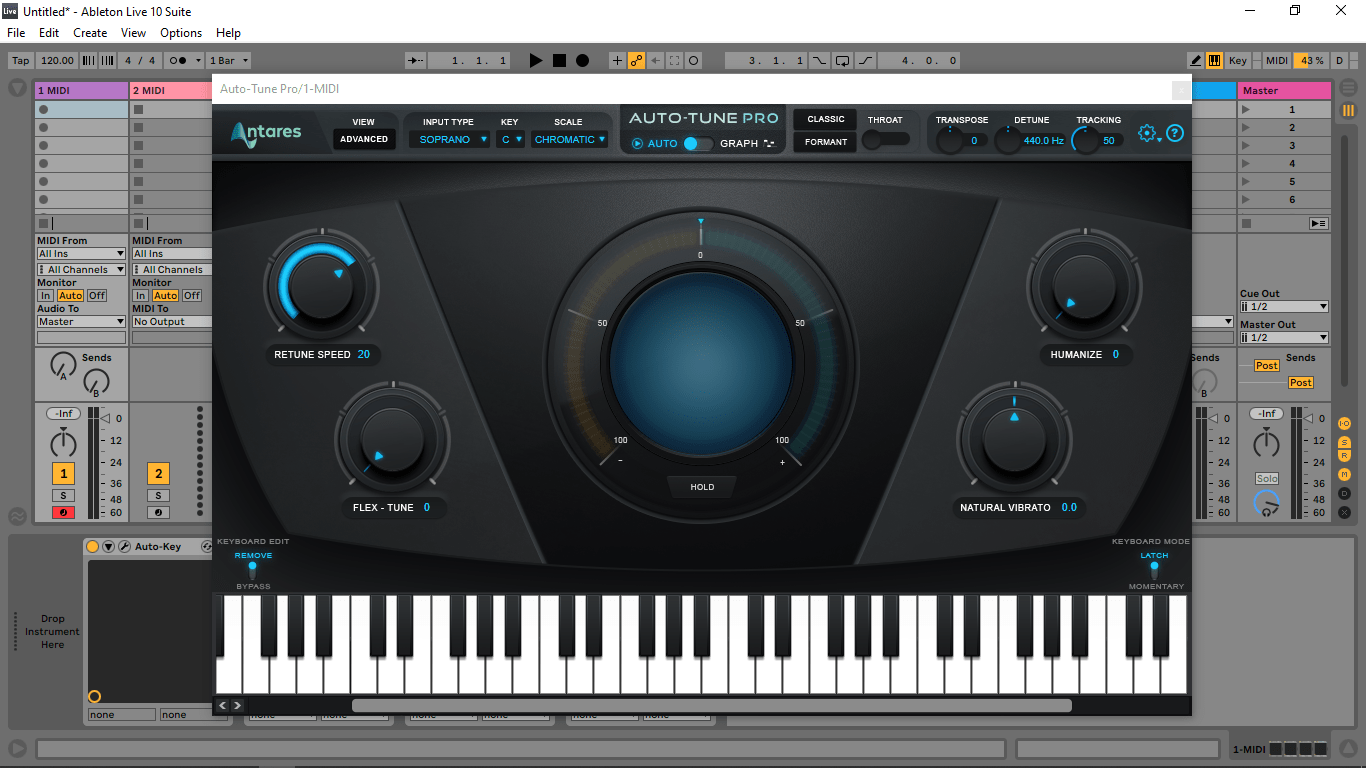The width and height of the screenshot is (1366, 768).
Task: Select the Master track header
Action: click(x=1284, y=90)
